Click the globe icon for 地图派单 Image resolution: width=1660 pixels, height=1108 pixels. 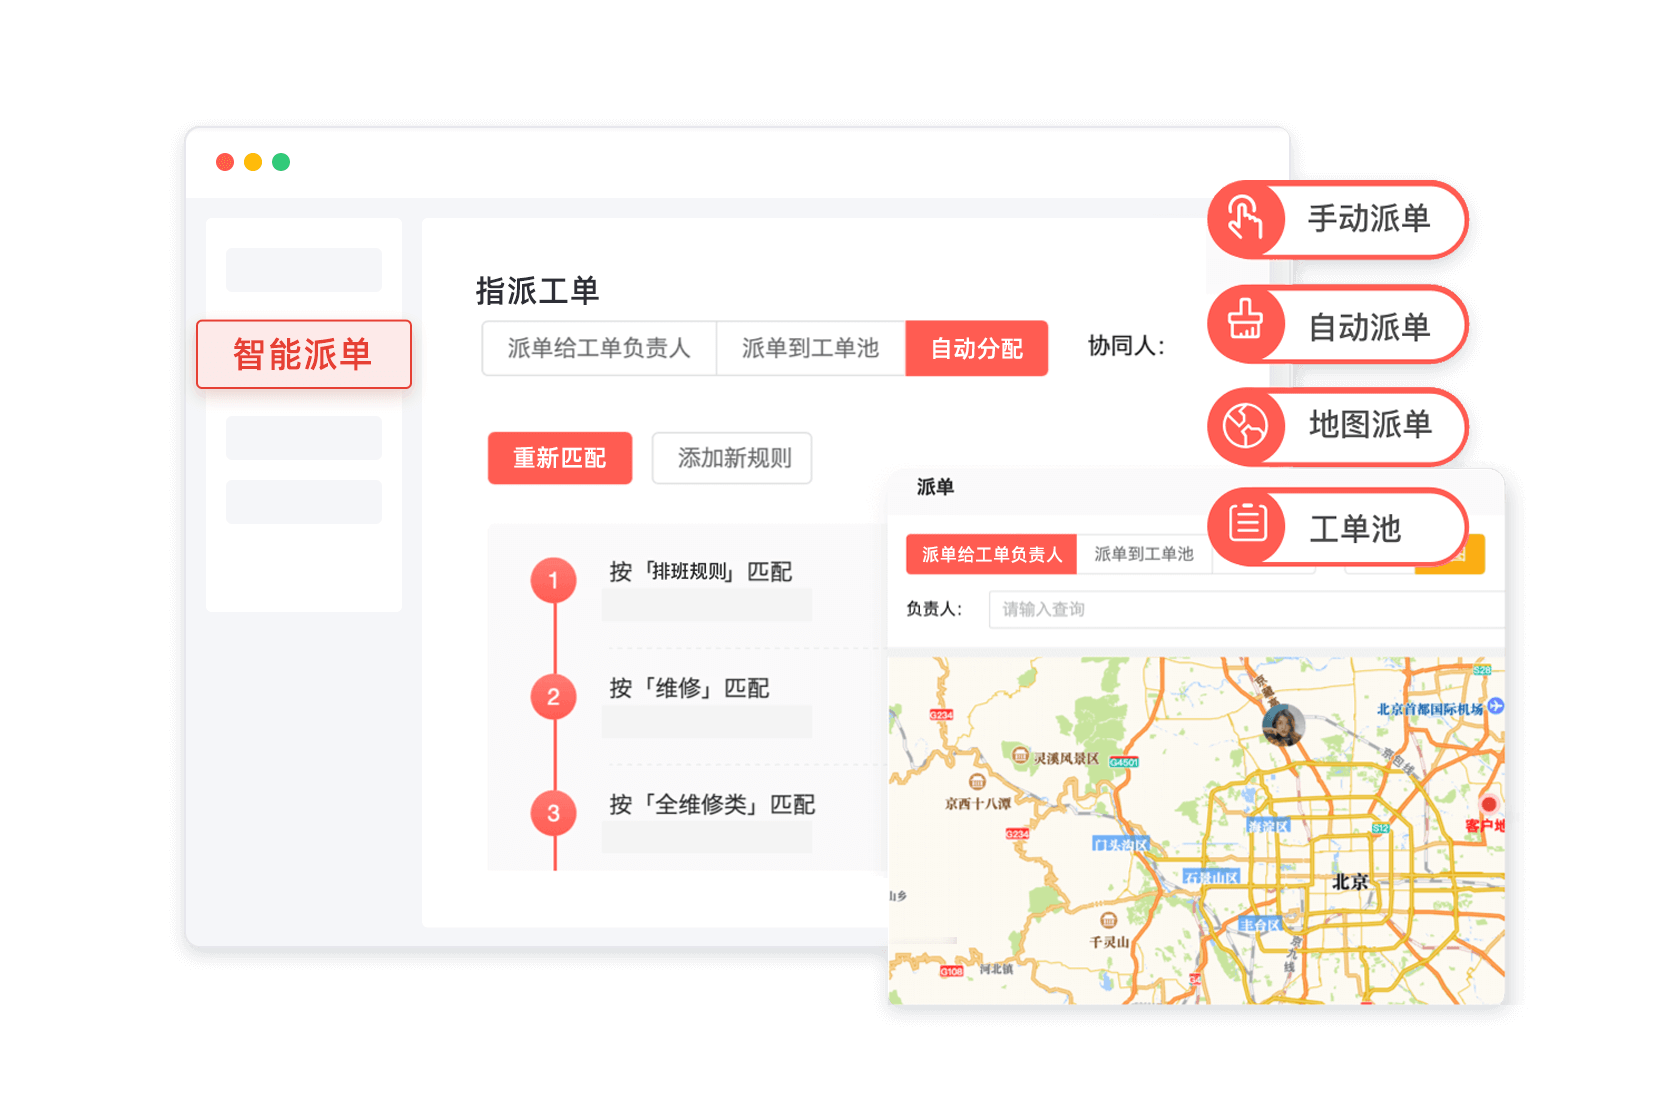tap(1245, 427)
